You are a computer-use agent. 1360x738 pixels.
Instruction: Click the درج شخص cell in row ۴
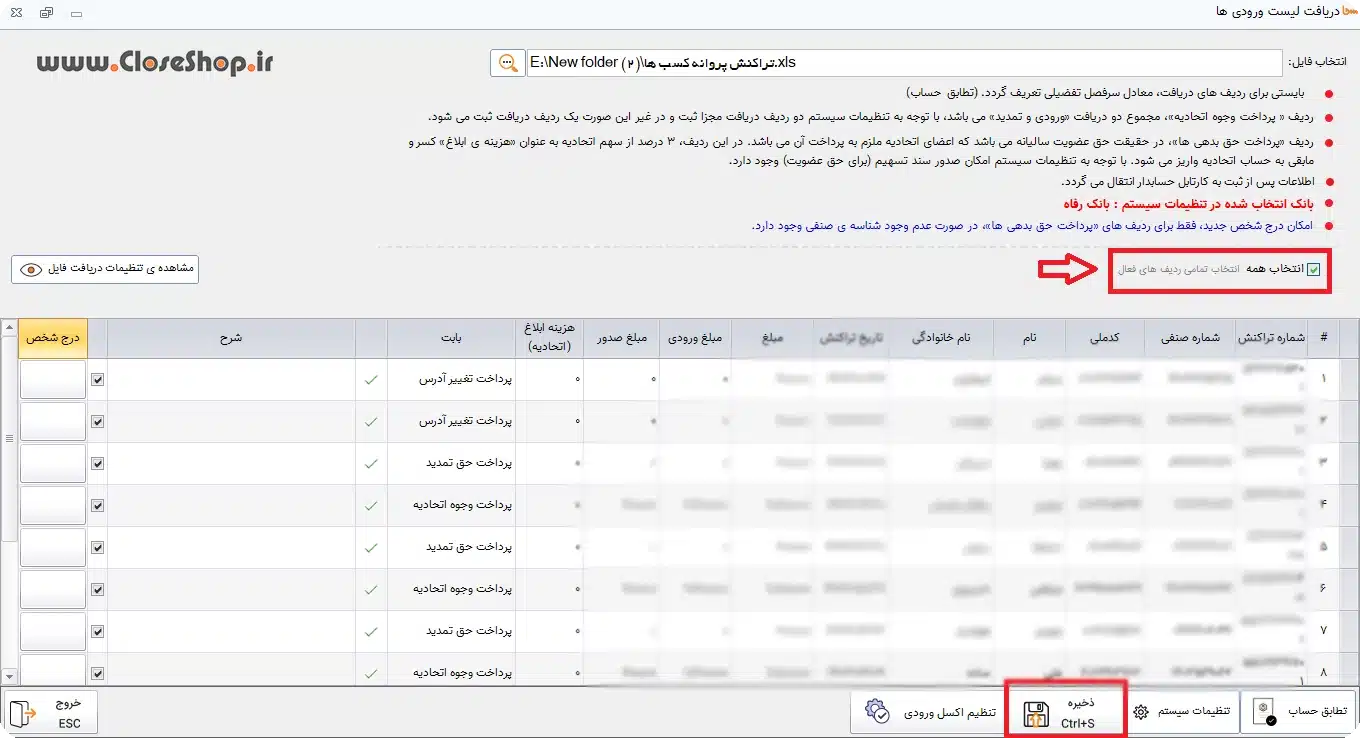tap(53, 506)
